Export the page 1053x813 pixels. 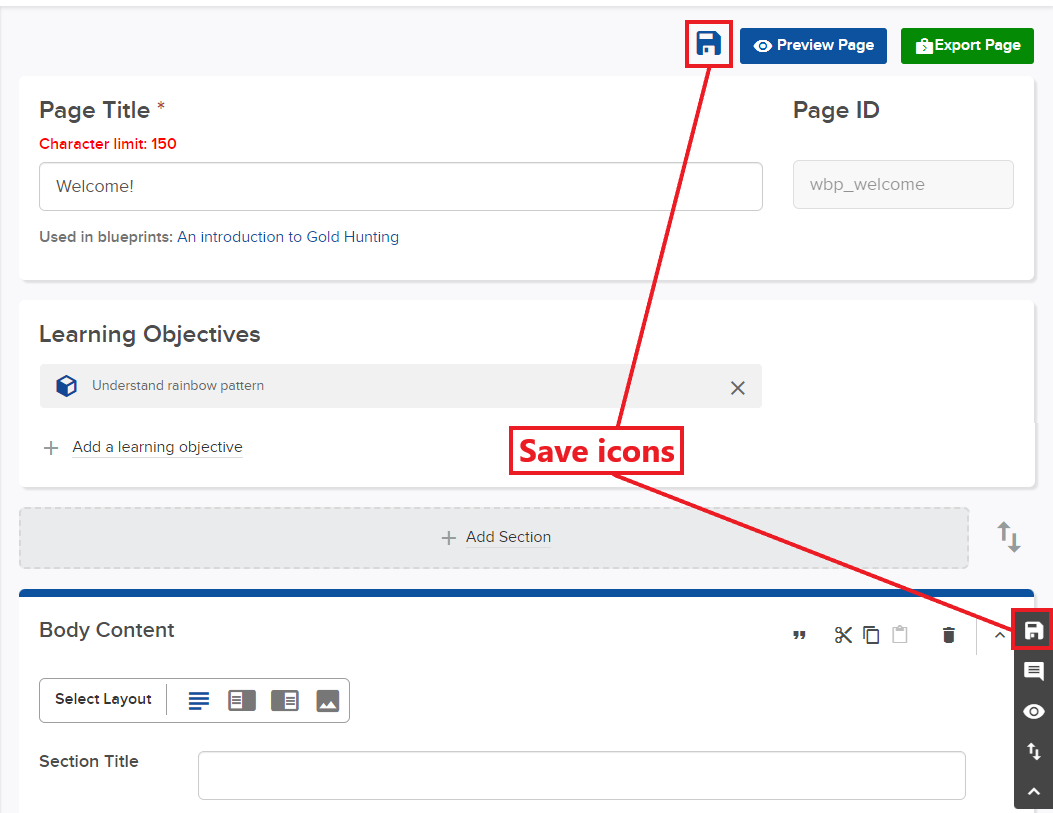pyautogui.click(x=967, y=45)
